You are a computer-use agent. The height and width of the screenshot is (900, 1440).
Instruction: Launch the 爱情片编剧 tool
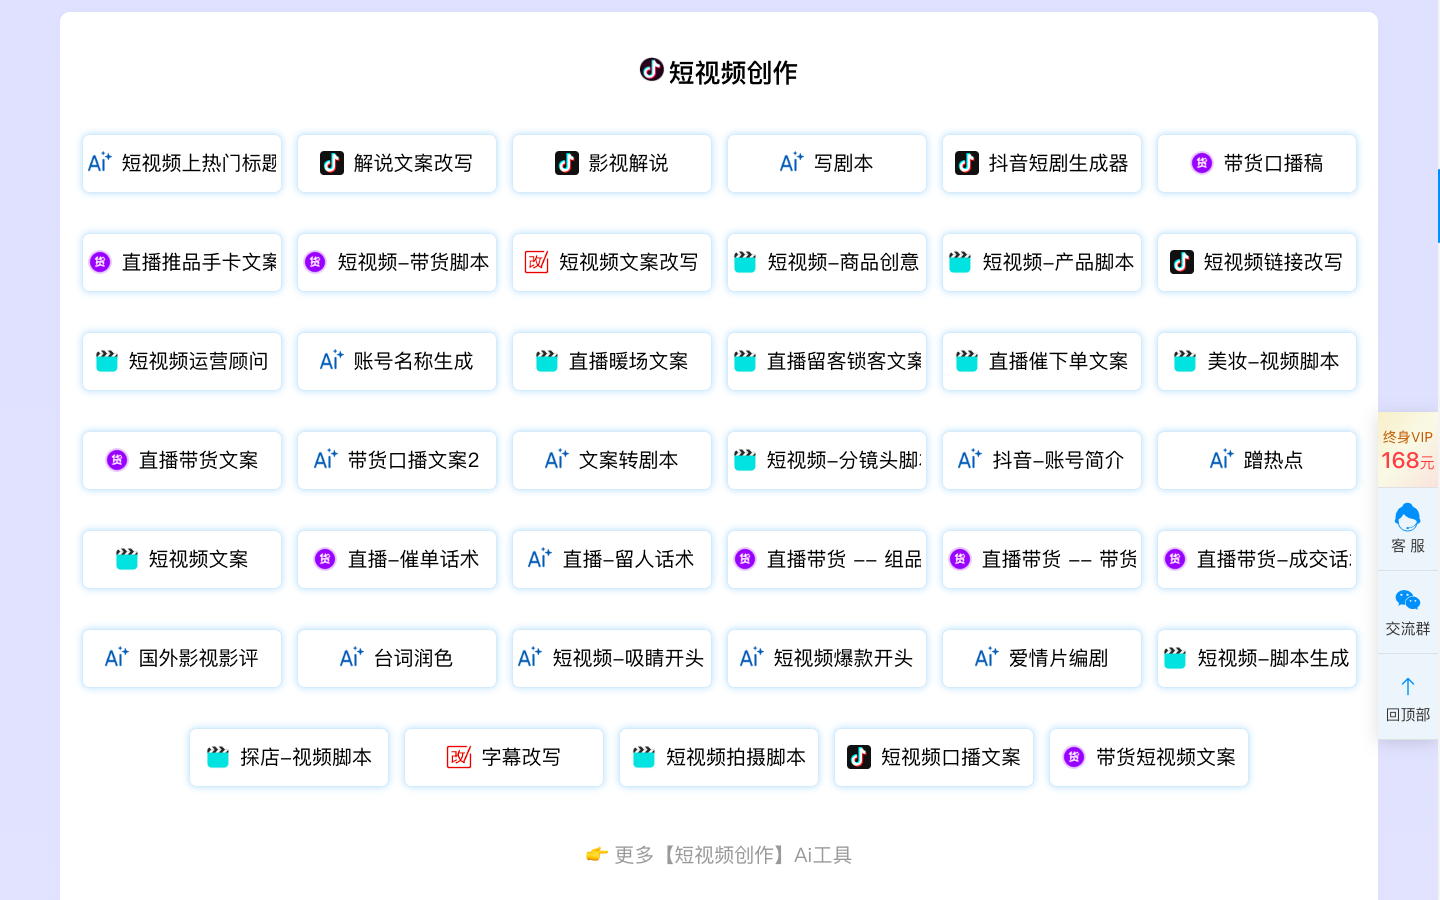pyautogui.click(x=1041, y=658)
